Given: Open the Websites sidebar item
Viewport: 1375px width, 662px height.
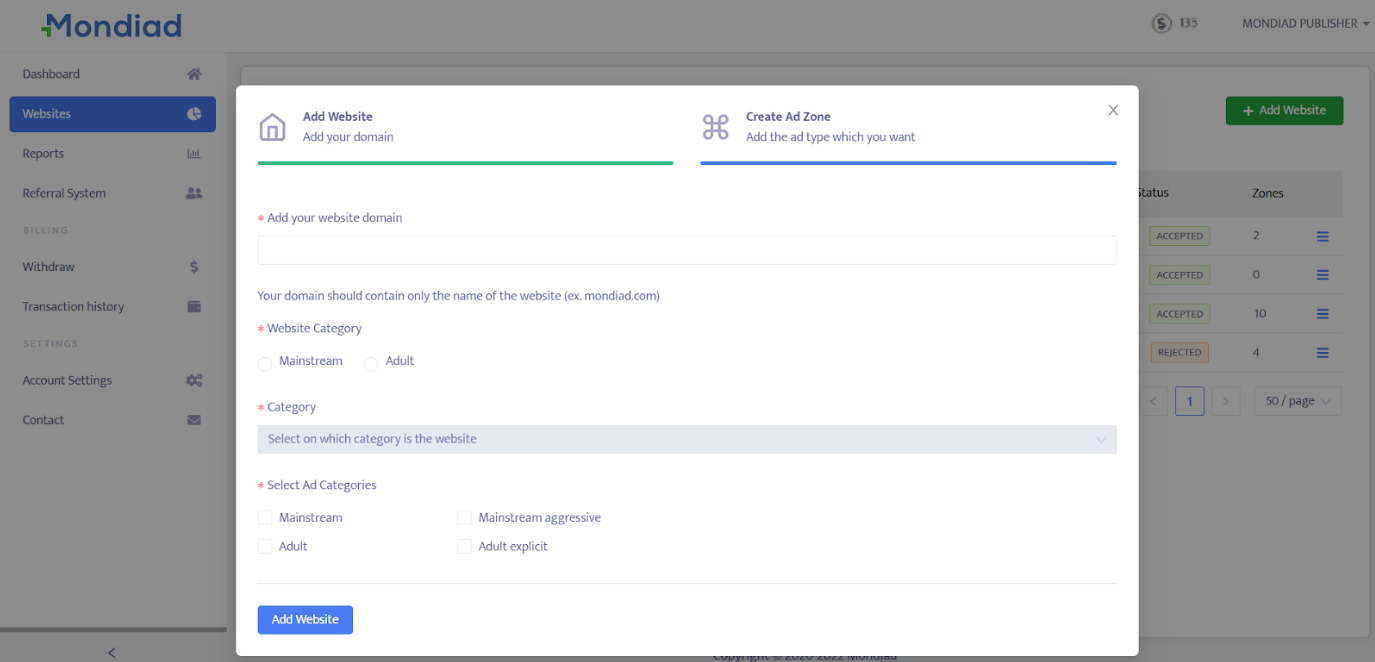Looking at the screenshot, I should point(112,114).
